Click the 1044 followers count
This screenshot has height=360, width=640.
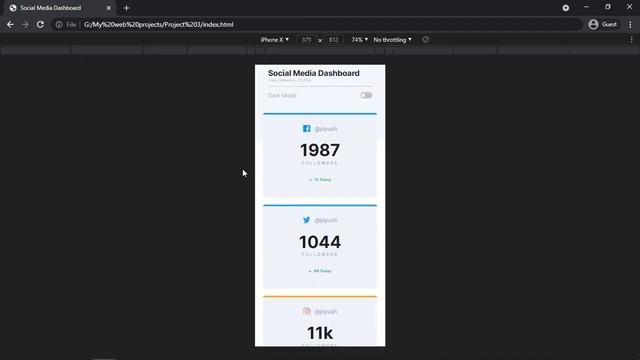click(320, 242)
